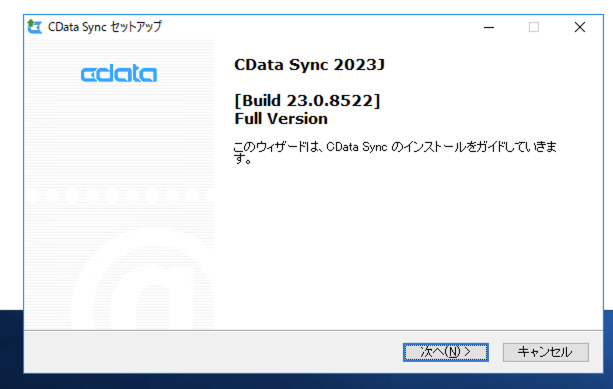
Task: Click the dotted stripe band in left banner
Action: click(x=119, y=195)
